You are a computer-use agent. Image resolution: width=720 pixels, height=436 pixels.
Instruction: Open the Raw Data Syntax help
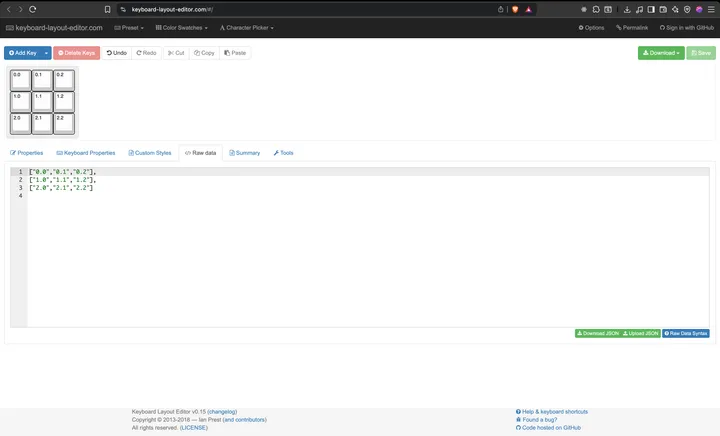(x=686, y=333)
